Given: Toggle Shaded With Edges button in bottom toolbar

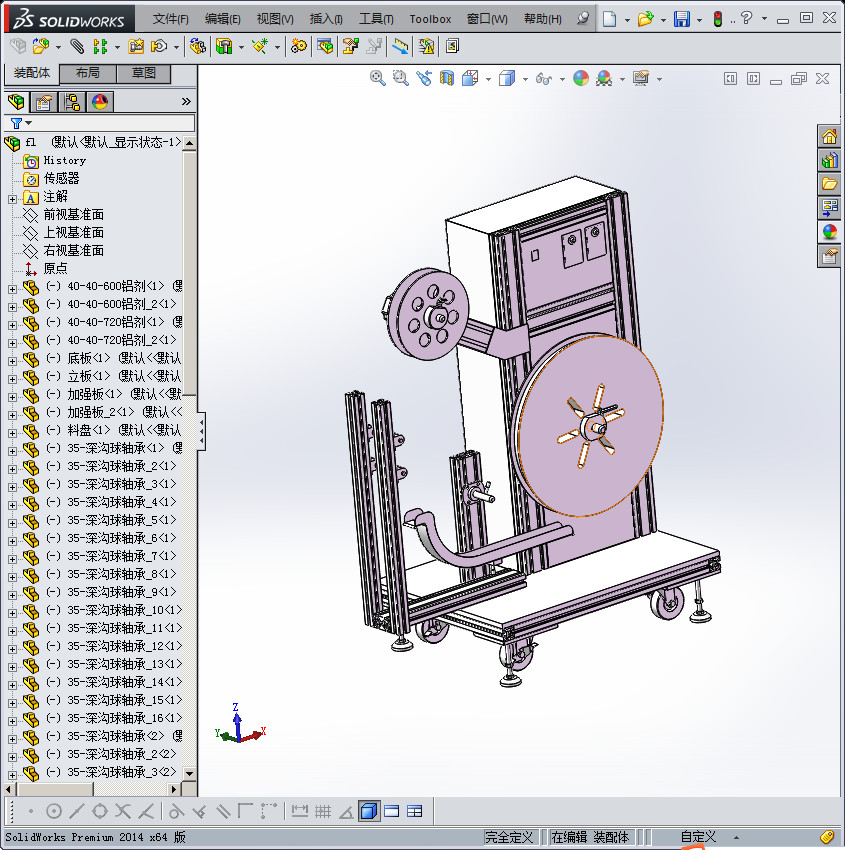Looking at the screenshot, I should (x=369, y=812).
